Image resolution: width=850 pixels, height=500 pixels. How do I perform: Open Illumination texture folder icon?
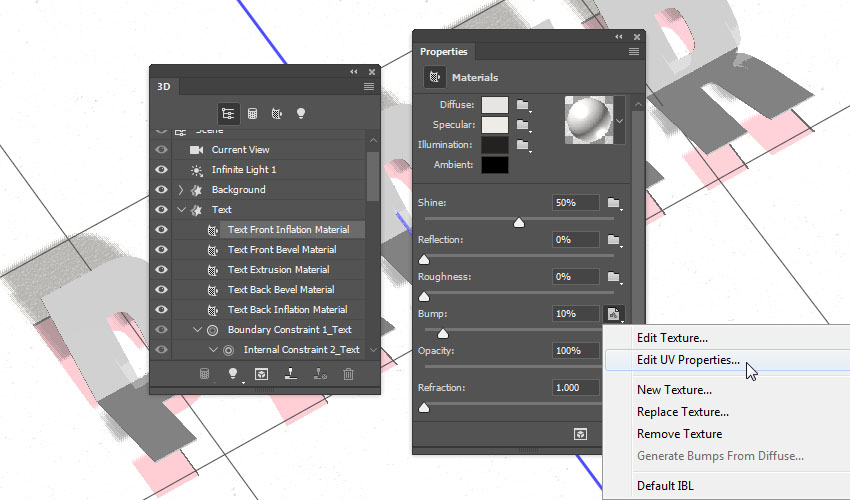point(523,145)
